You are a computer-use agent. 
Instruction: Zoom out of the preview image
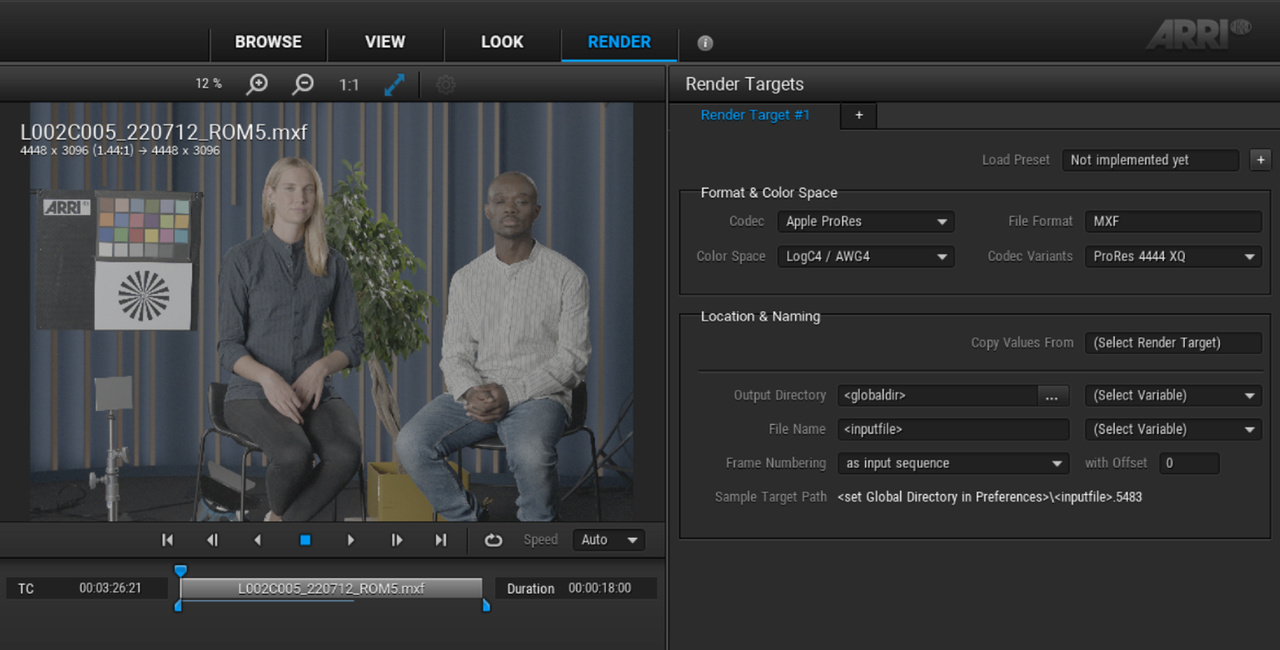coord(303,84)
